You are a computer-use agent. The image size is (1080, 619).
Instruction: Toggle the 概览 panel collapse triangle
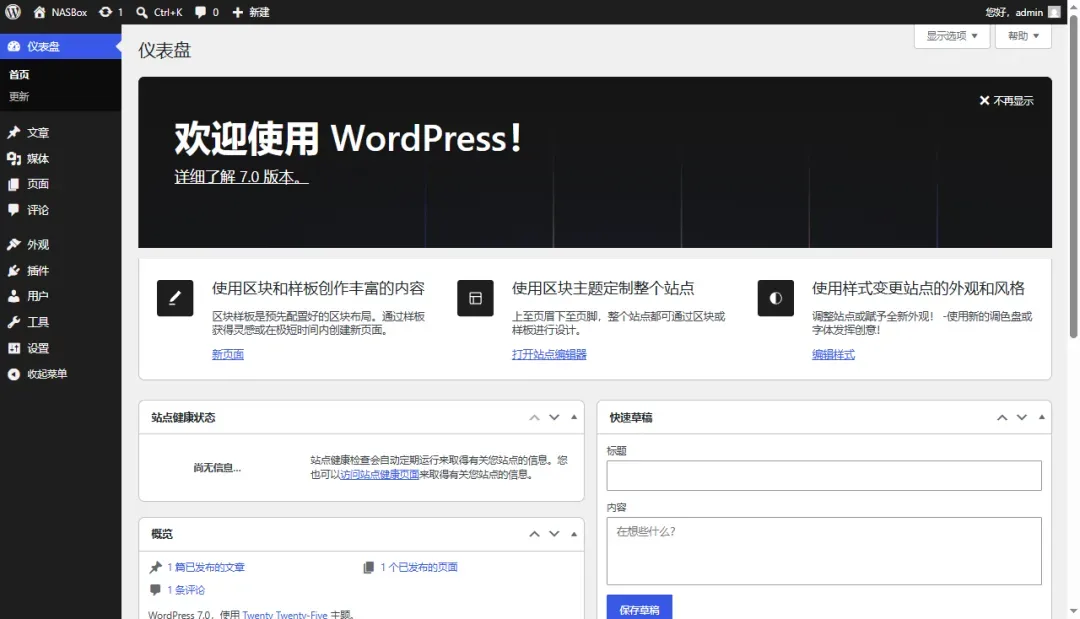(x=574, y=534)
